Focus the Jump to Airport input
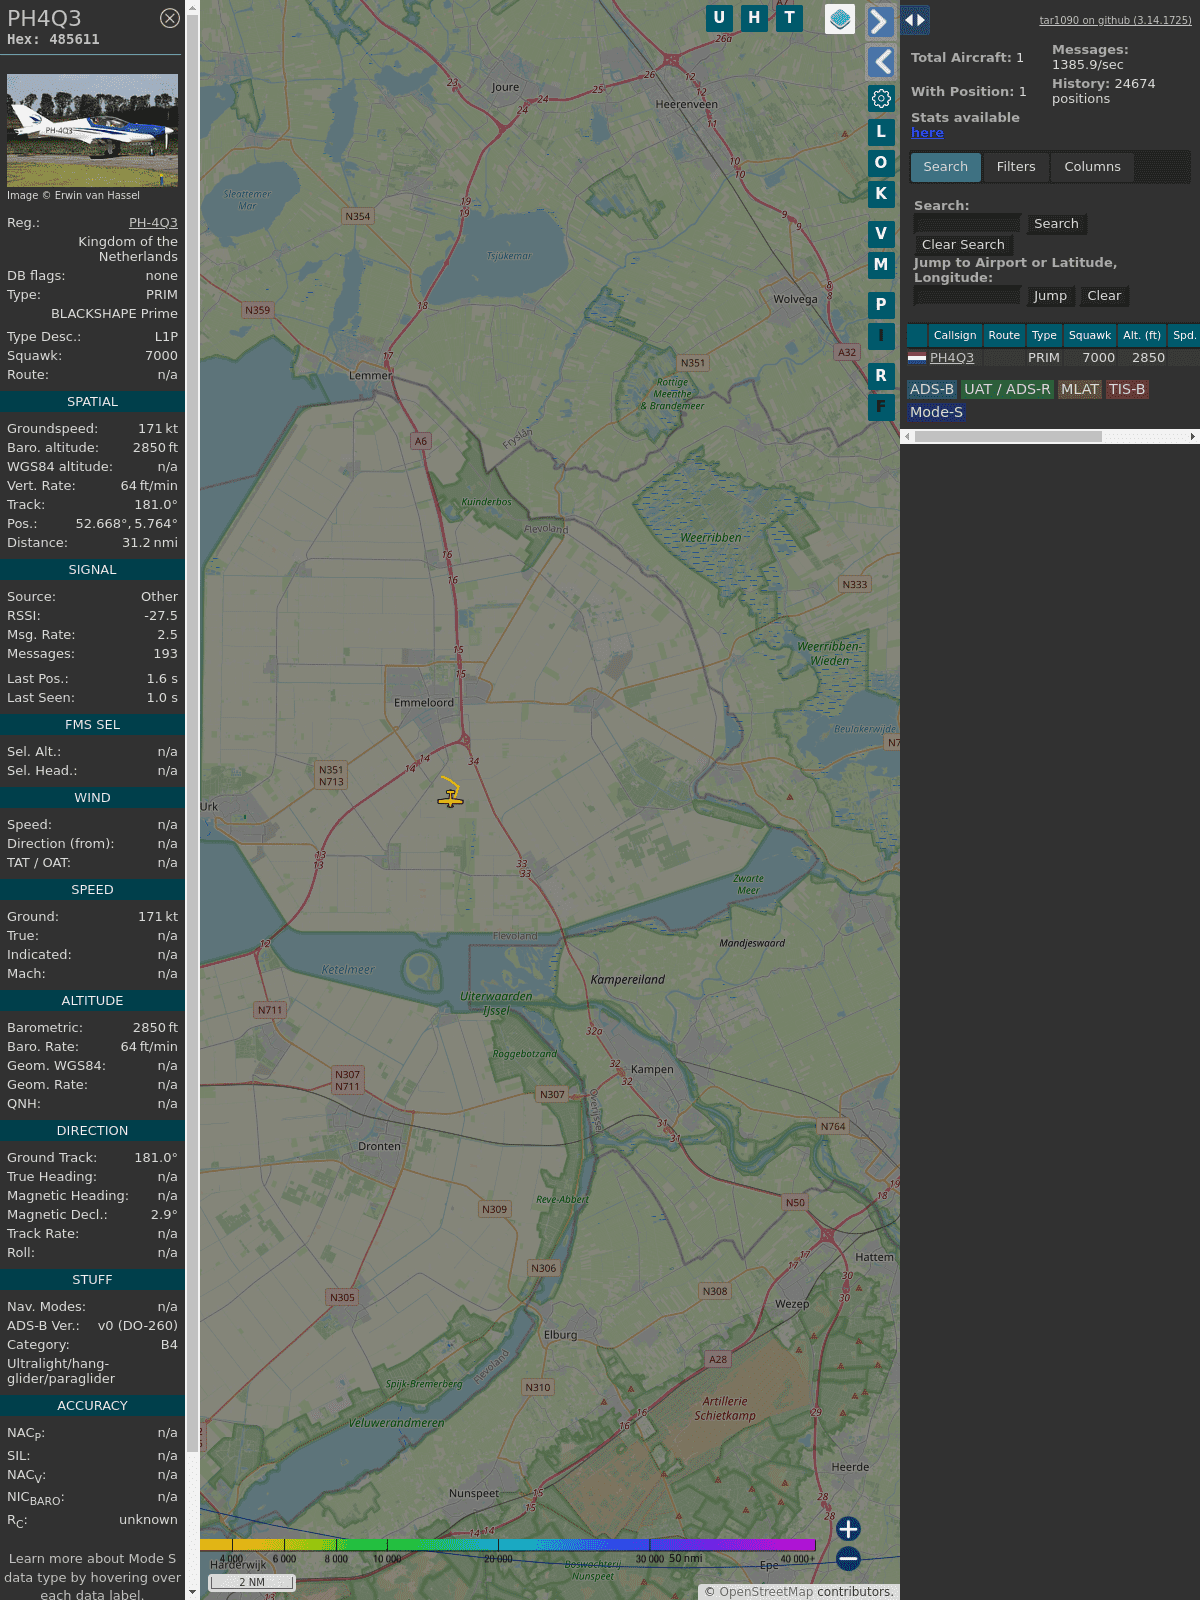1200x1600 pixels. tap(967, 296)
